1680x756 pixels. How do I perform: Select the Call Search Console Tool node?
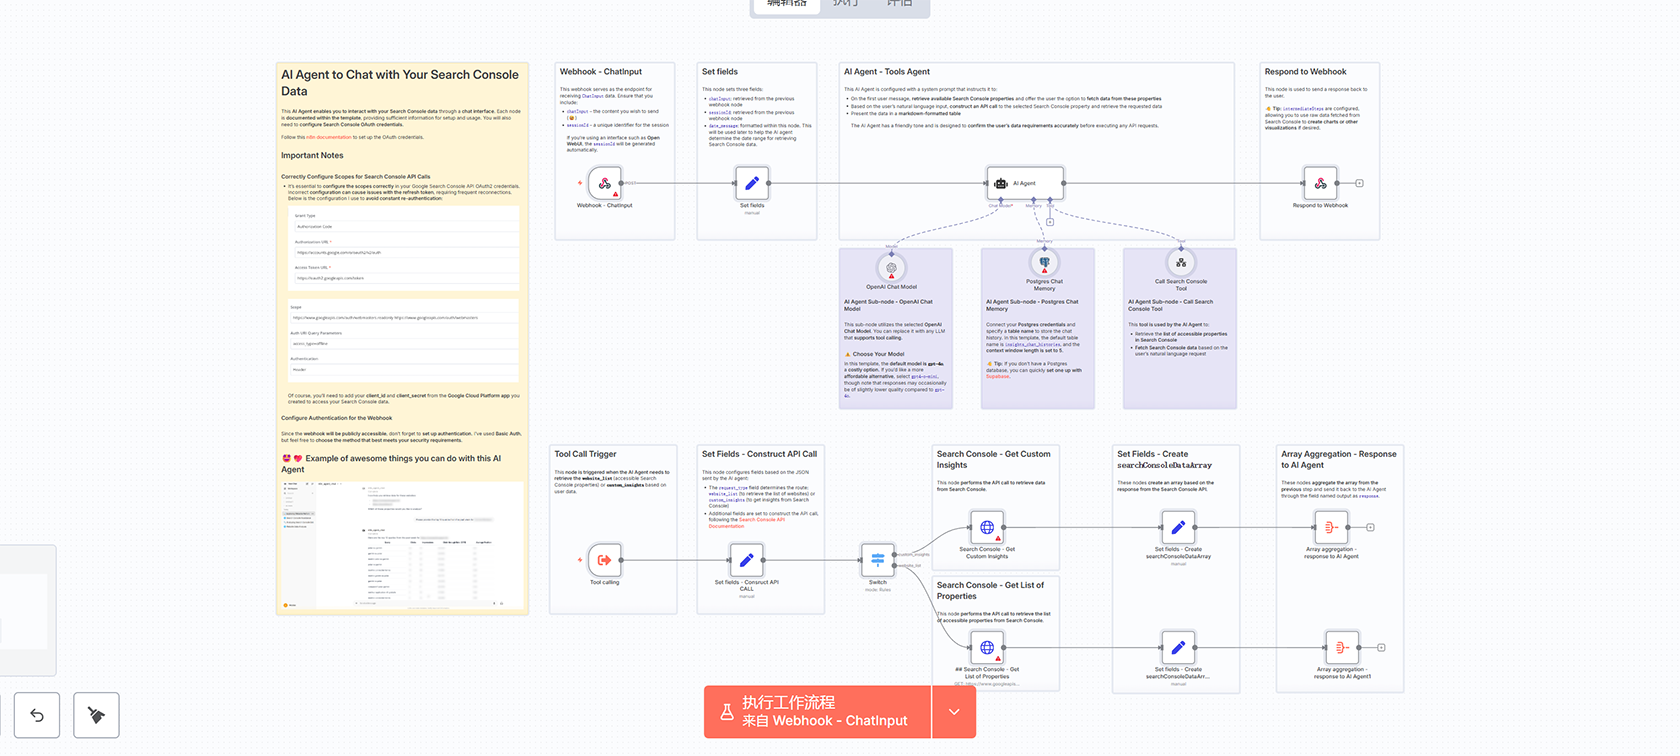tap(1181, 263)
